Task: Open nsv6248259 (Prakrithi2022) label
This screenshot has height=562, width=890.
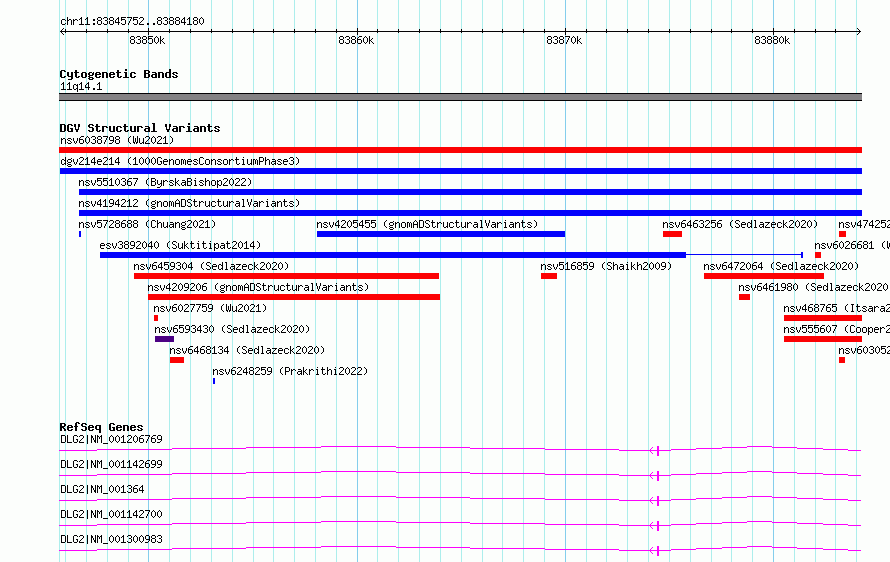Action: [290, 371]
